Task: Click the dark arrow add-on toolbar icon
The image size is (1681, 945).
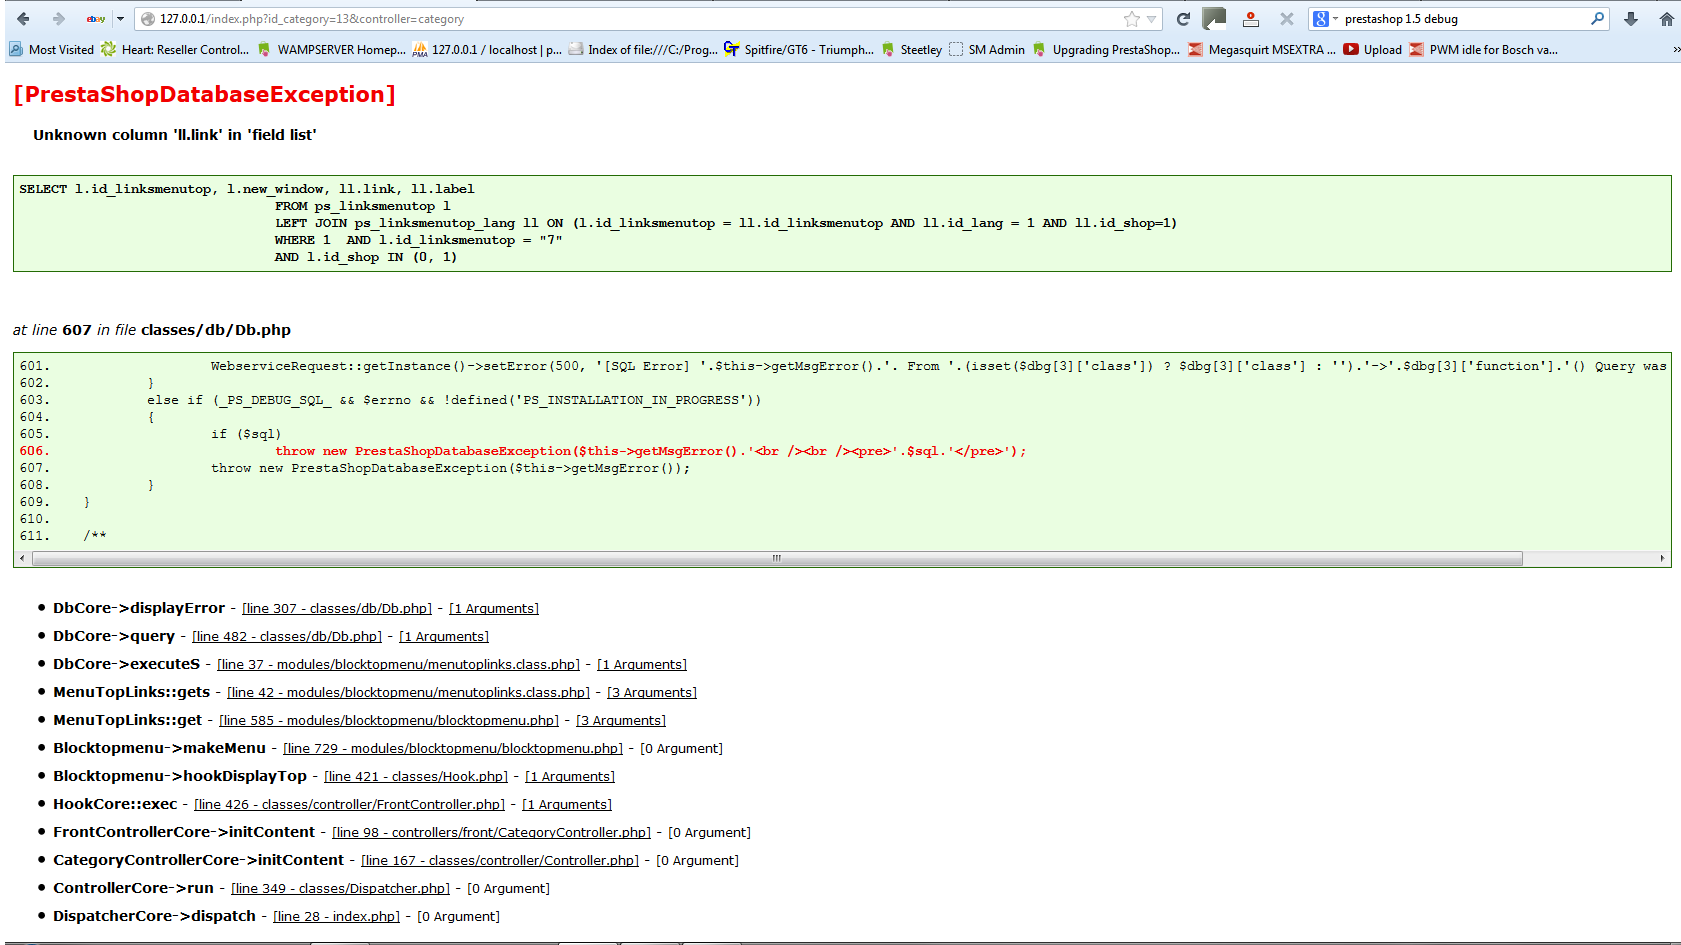Action: pyautogui.click(x=1214, y=19)
